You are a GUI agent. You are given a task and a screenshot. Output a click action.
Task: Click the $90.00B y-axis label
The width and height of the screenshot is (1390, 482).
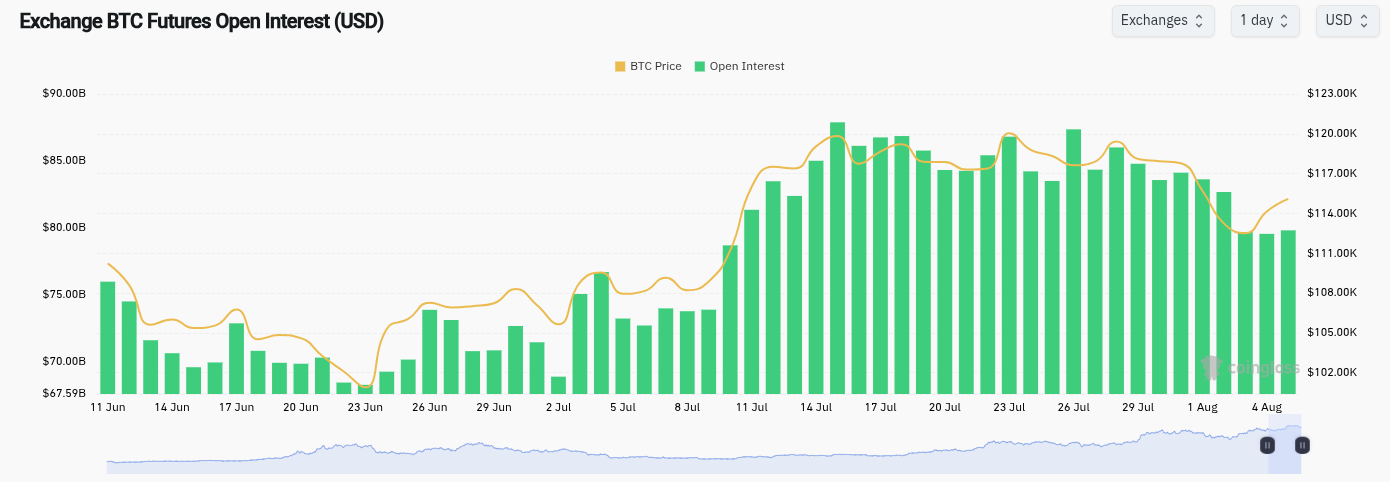[64, 94]
